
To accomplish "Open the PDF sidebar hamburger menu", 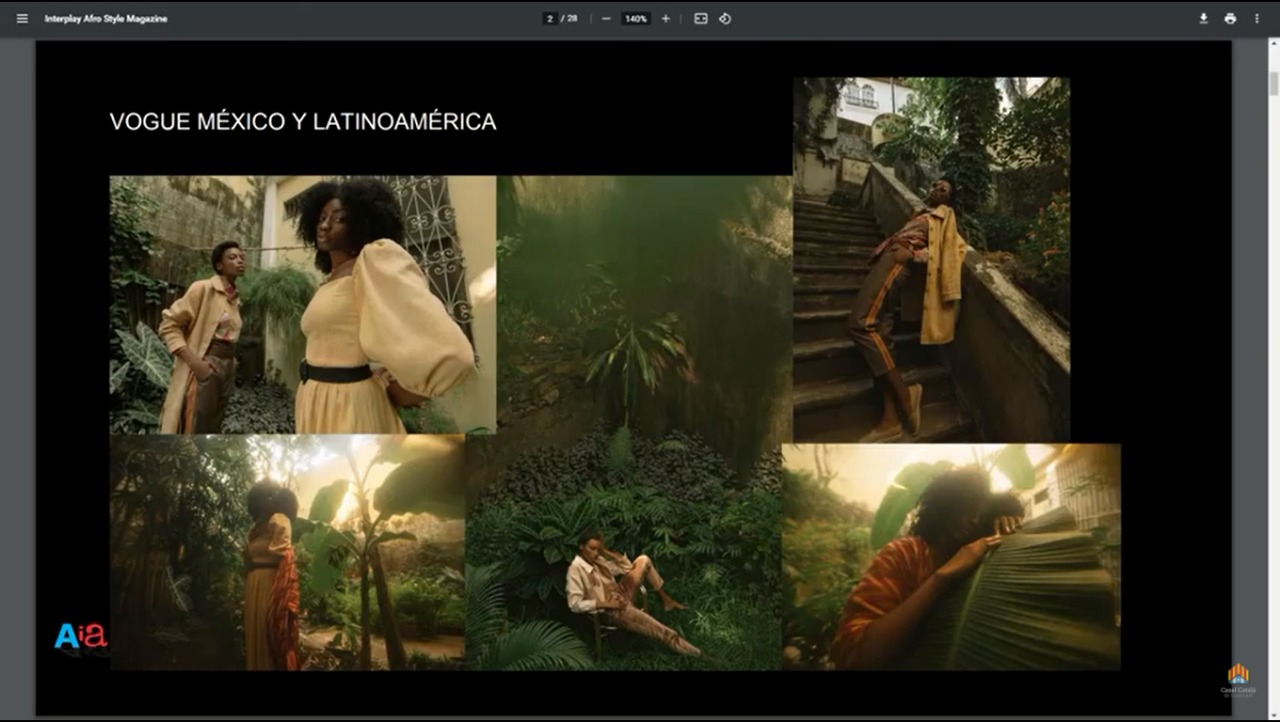I will [x=22, y=18].
